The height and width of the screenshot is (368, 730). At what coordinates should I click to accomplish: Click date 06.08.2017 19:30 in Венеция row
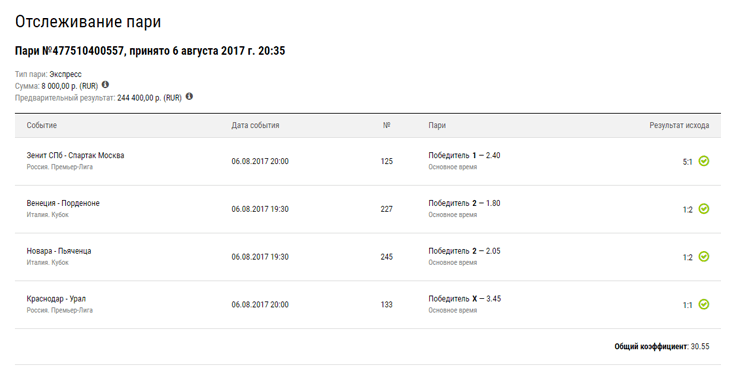pyautogui.click(x=260, y=209)
